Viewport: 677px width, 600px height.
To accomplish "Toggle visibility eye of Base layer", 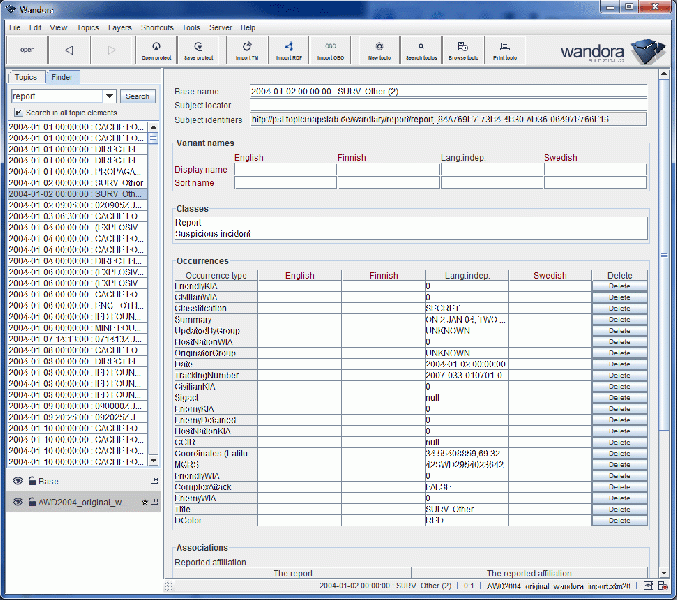I will coord(17,481).
